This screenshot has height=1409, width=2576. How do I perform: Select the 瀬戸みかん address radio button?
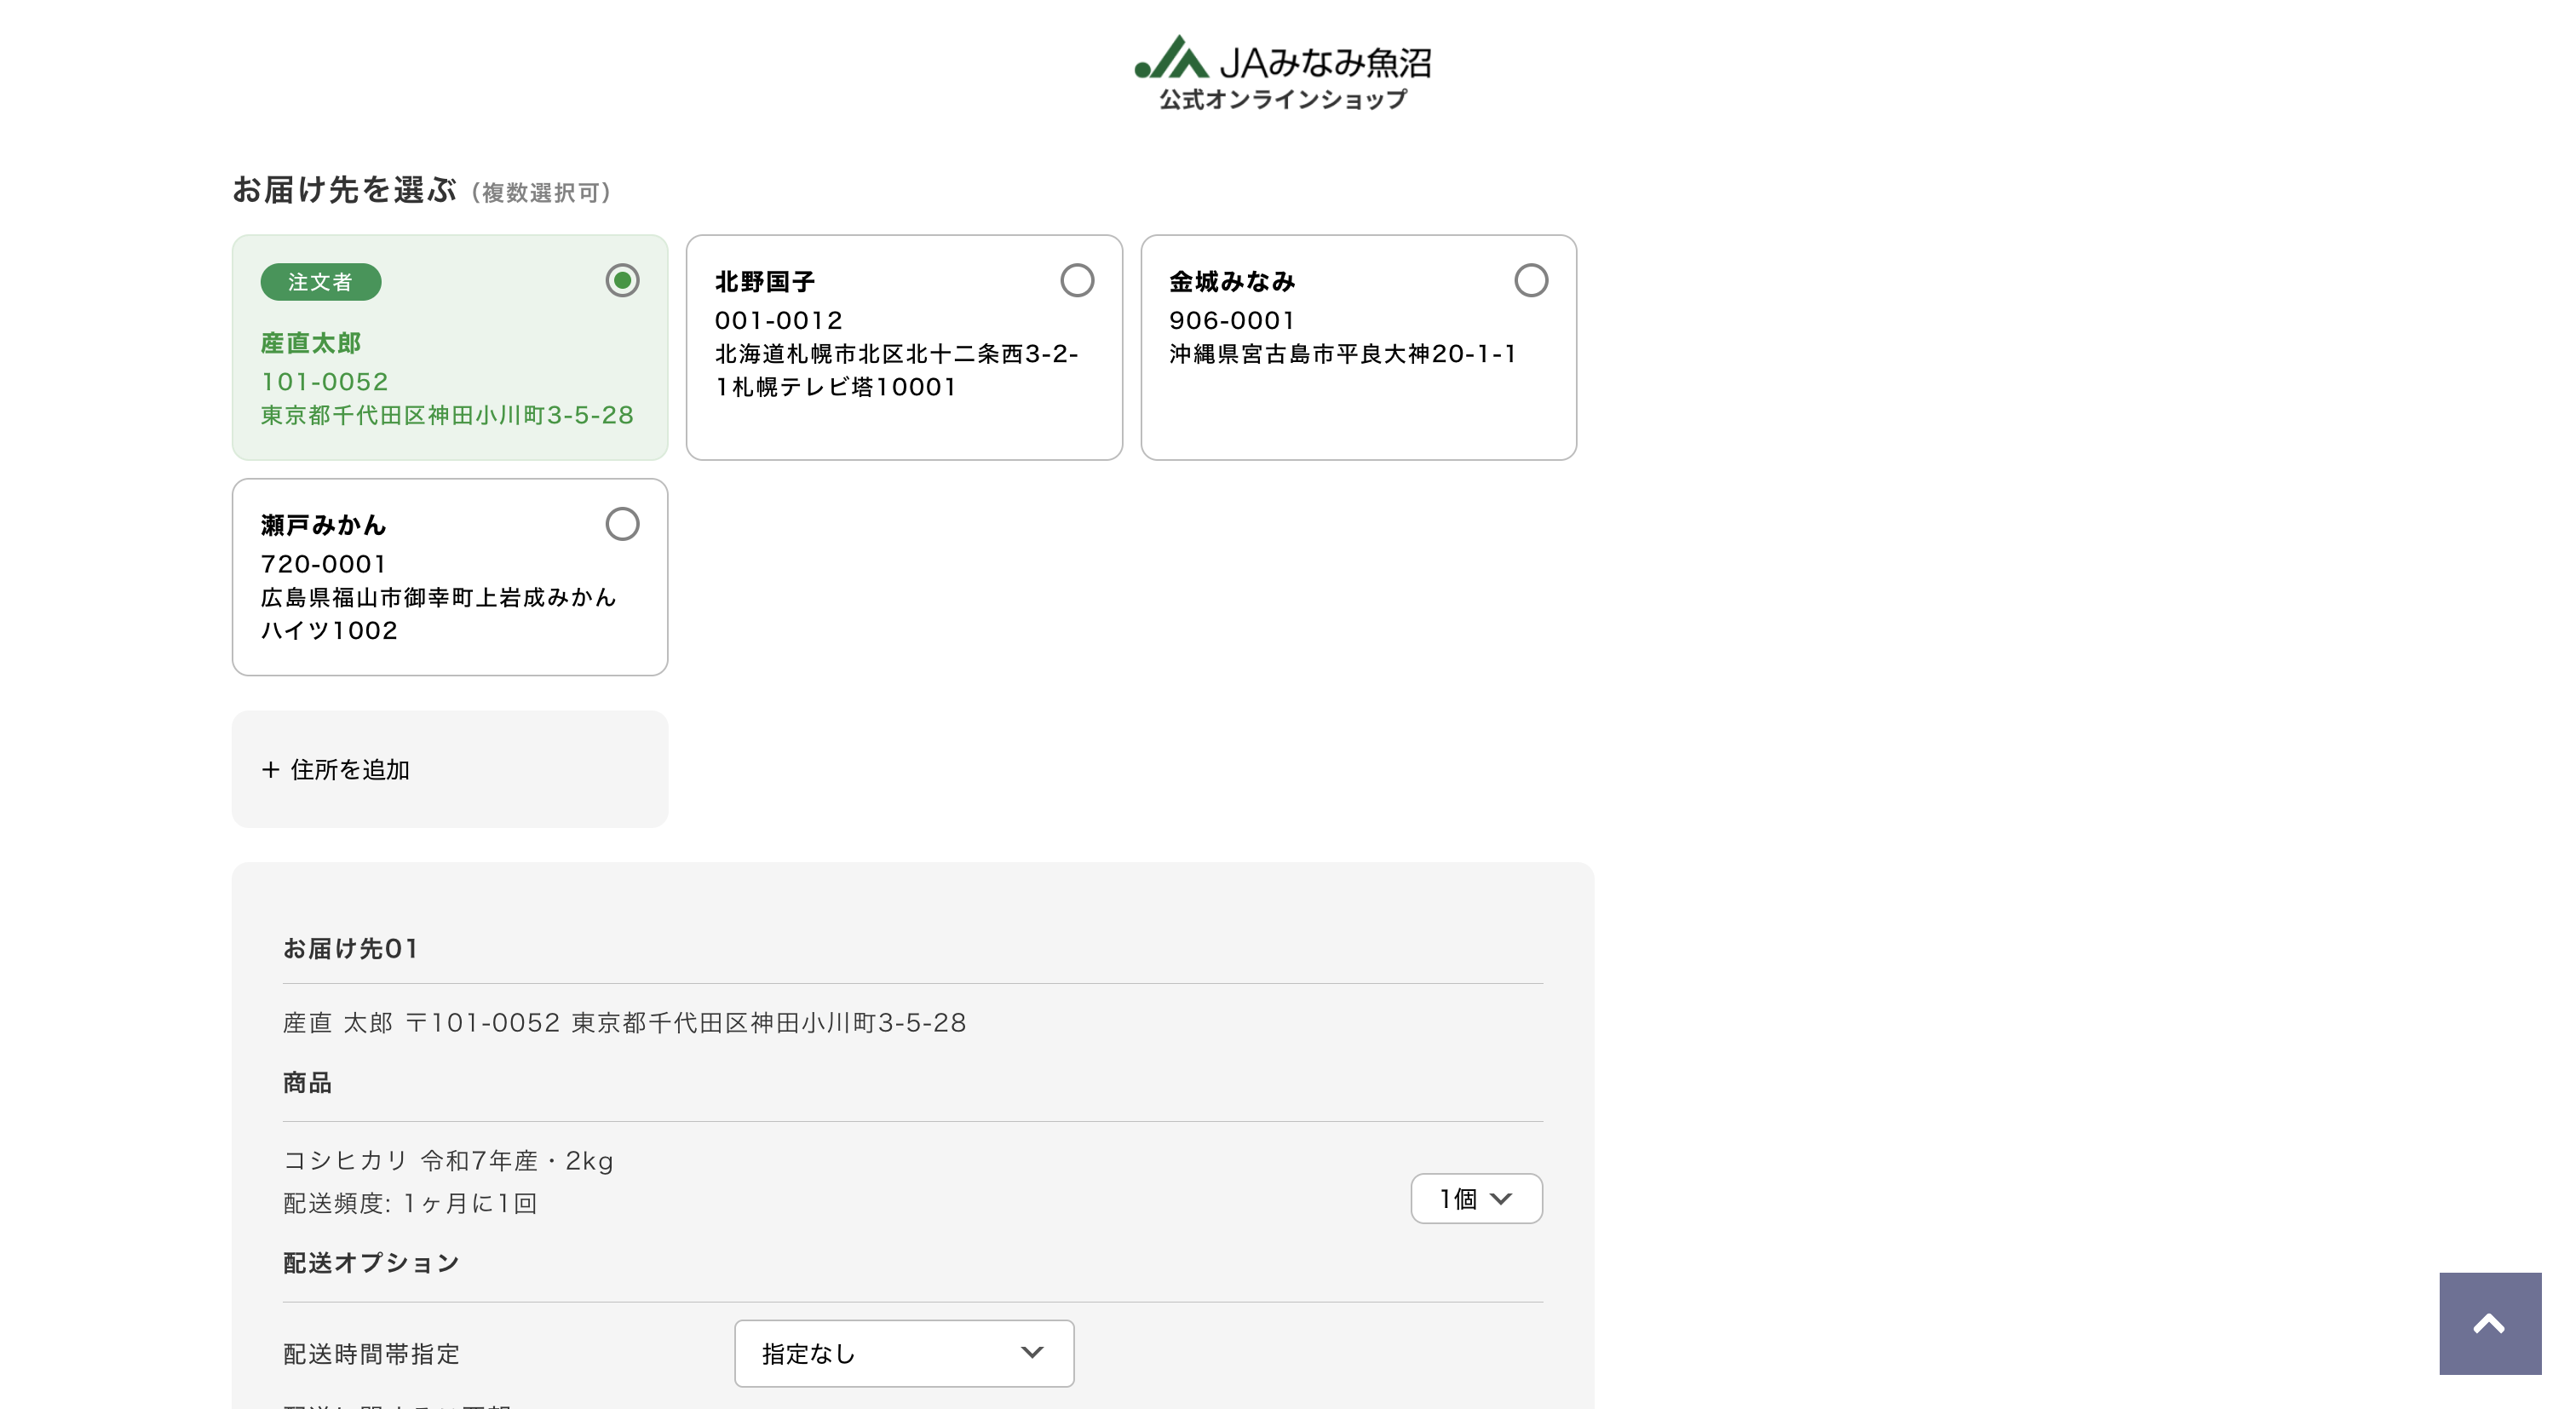622,524
